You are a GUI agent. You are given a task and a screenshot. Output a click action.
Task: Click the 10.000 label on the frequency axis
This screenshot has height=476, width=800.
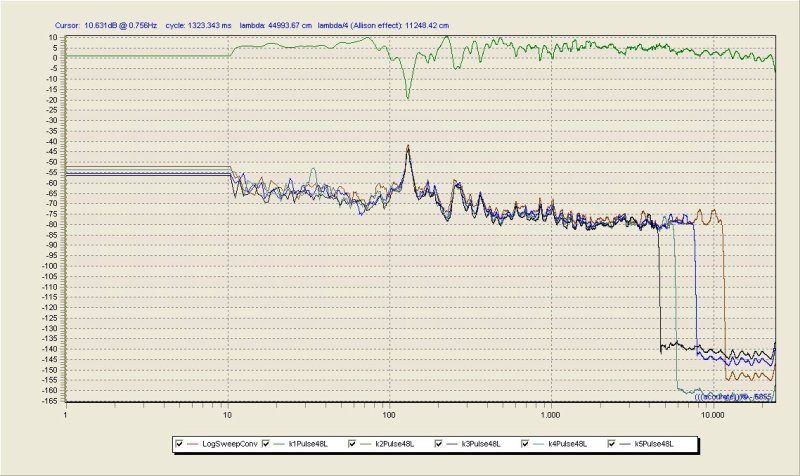coord(712,415)
